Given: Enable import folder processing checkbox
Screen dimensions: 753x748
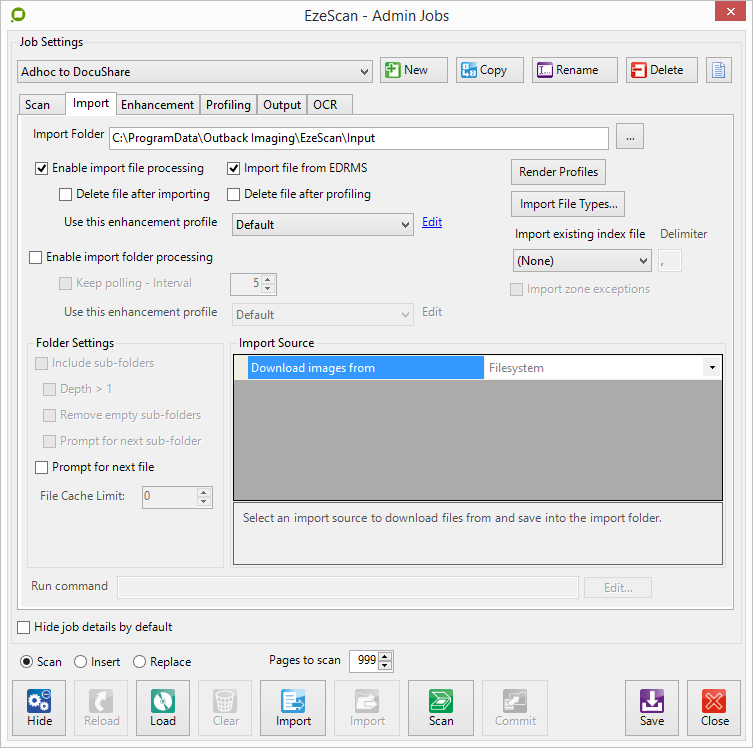Looking at the screenshot, I should [x=37, y=258].
